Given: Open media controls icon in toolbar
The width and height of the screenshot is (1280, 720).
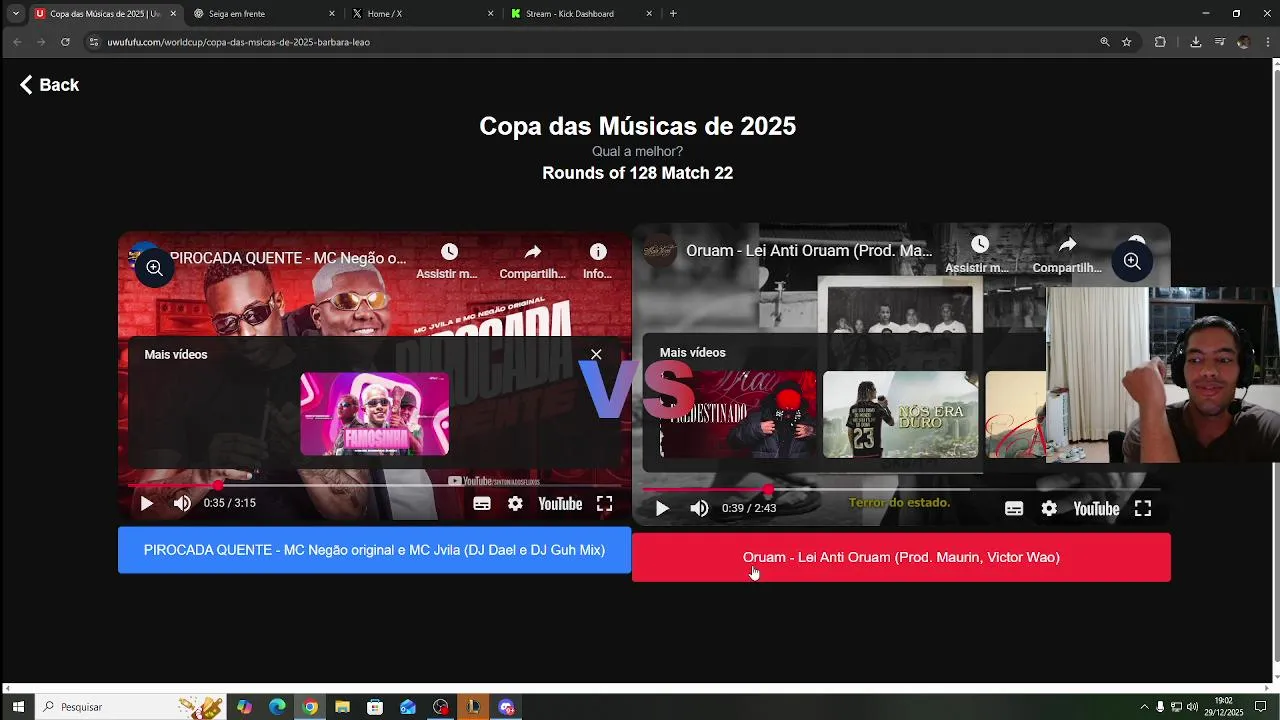Looking at the screenshot, I should [x=1220, y=42].
